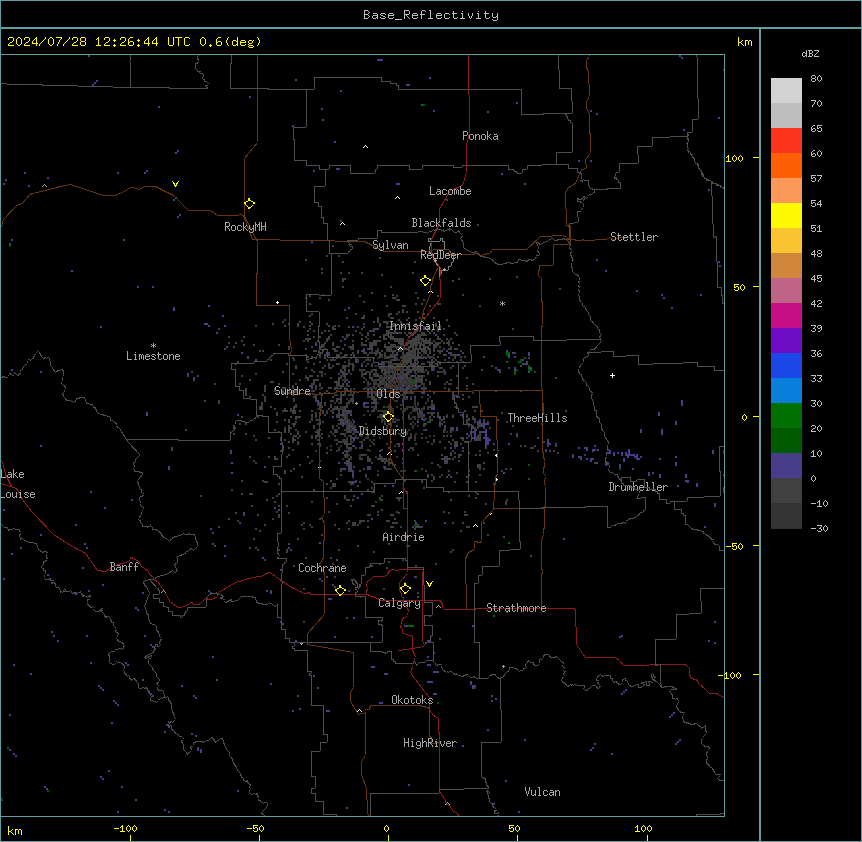Click the Blackfalds label

click(x=441, y=223)
